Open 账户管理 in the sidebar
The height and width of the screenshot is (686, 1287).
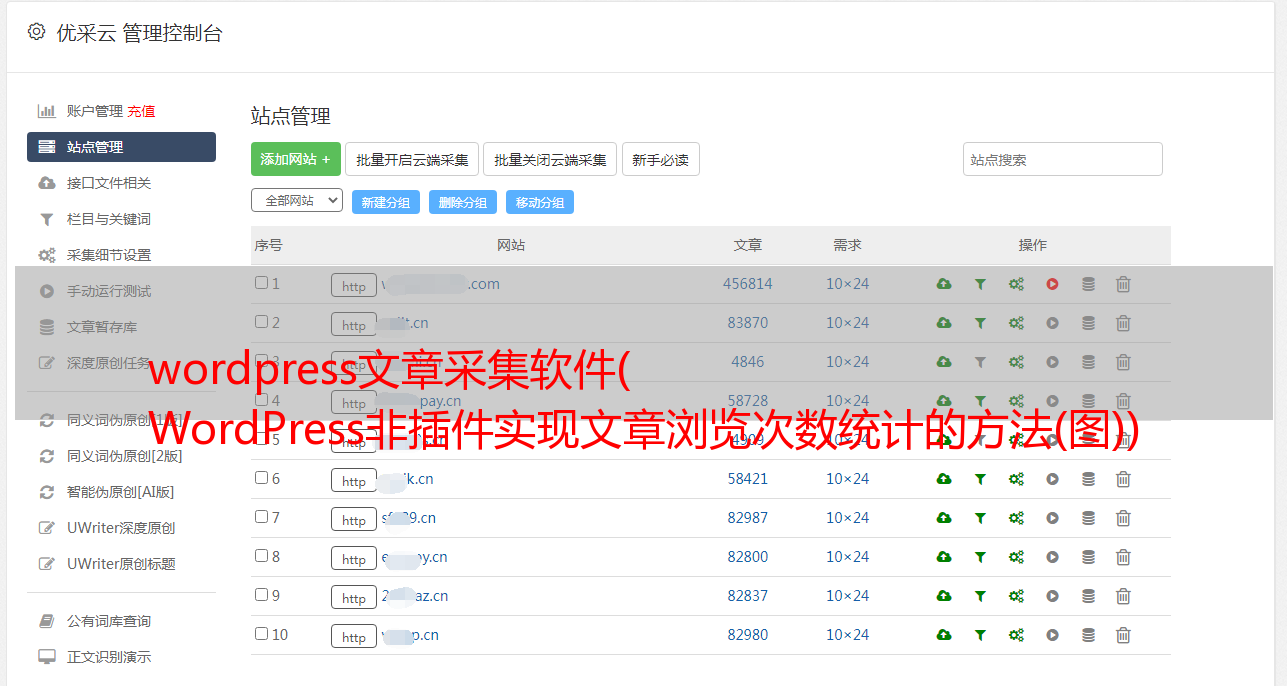(x=95, y=111)
